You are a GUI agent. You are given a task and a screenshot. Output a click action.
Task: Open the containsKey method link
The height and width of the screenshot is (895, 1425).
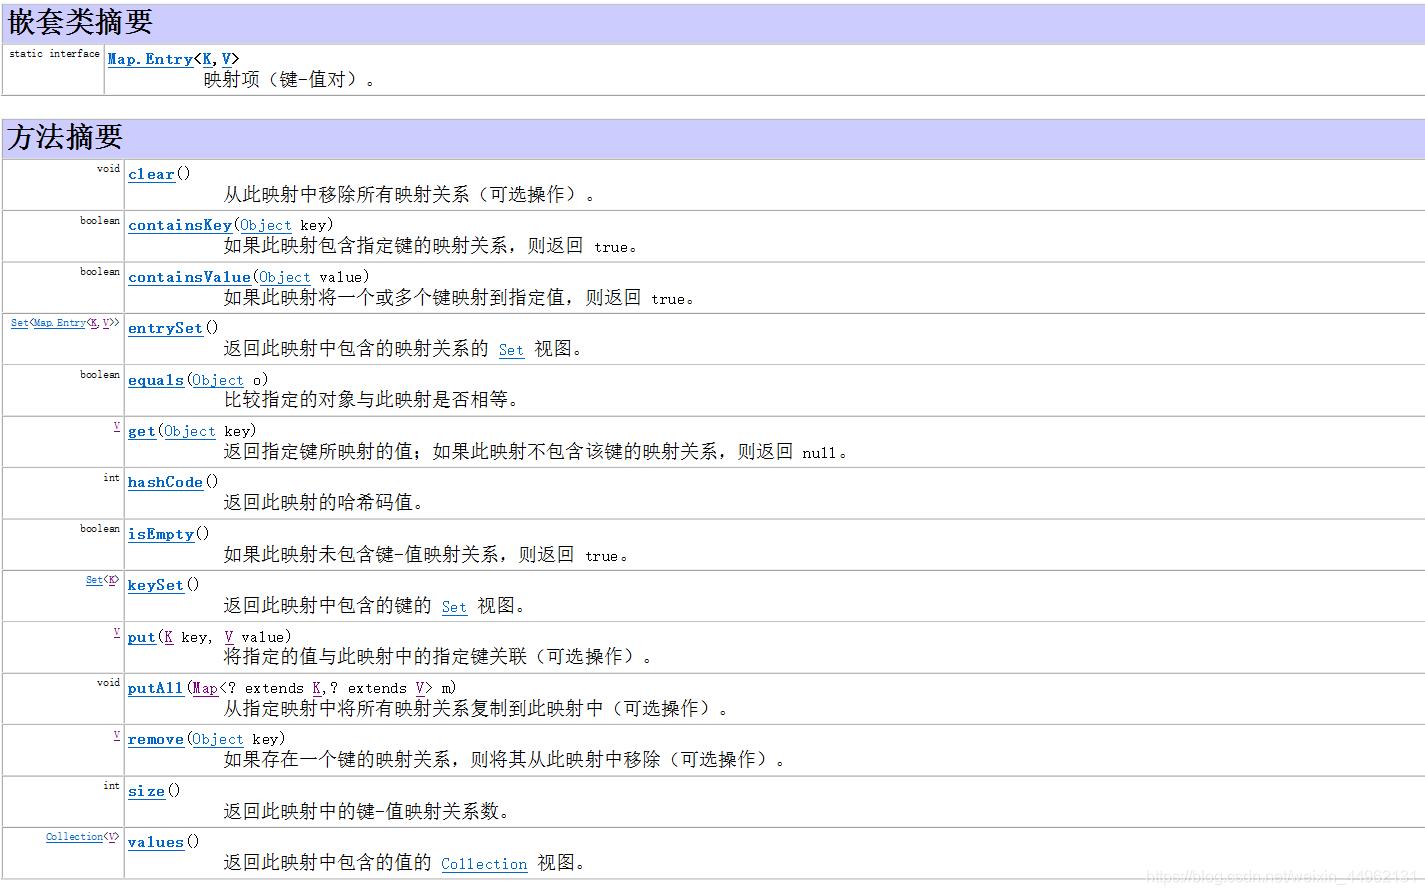180,225
